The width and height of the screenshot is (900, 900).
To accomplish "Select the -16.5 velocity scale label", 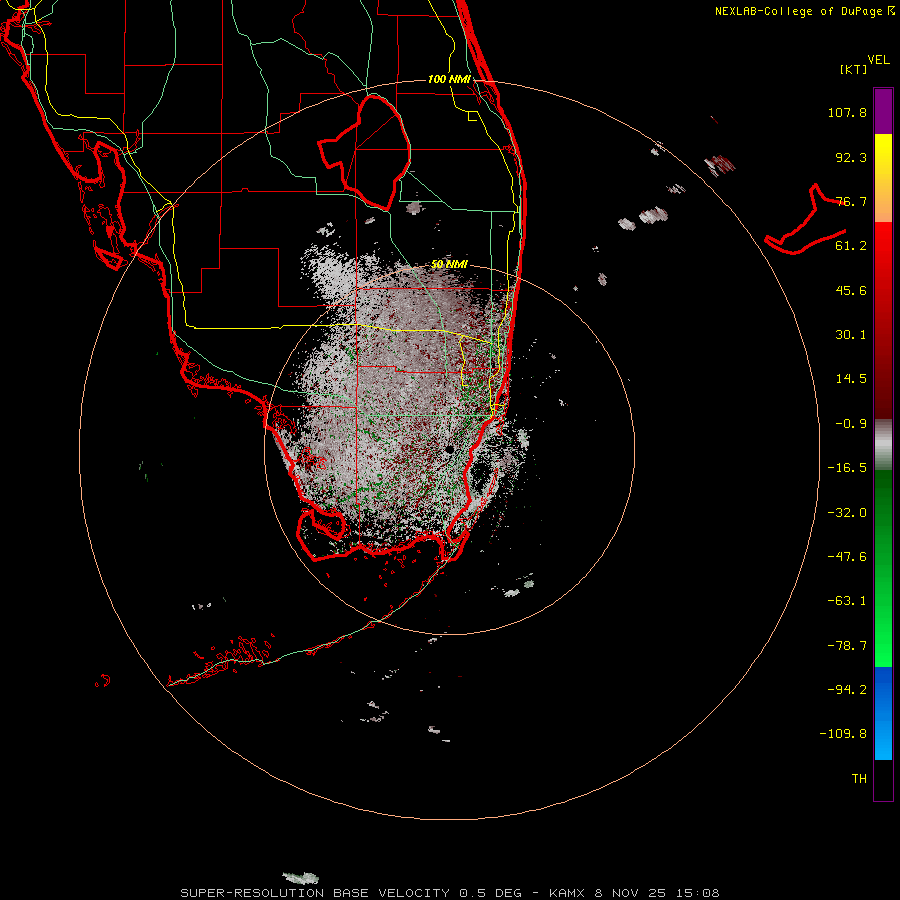I will pos(847,468).
